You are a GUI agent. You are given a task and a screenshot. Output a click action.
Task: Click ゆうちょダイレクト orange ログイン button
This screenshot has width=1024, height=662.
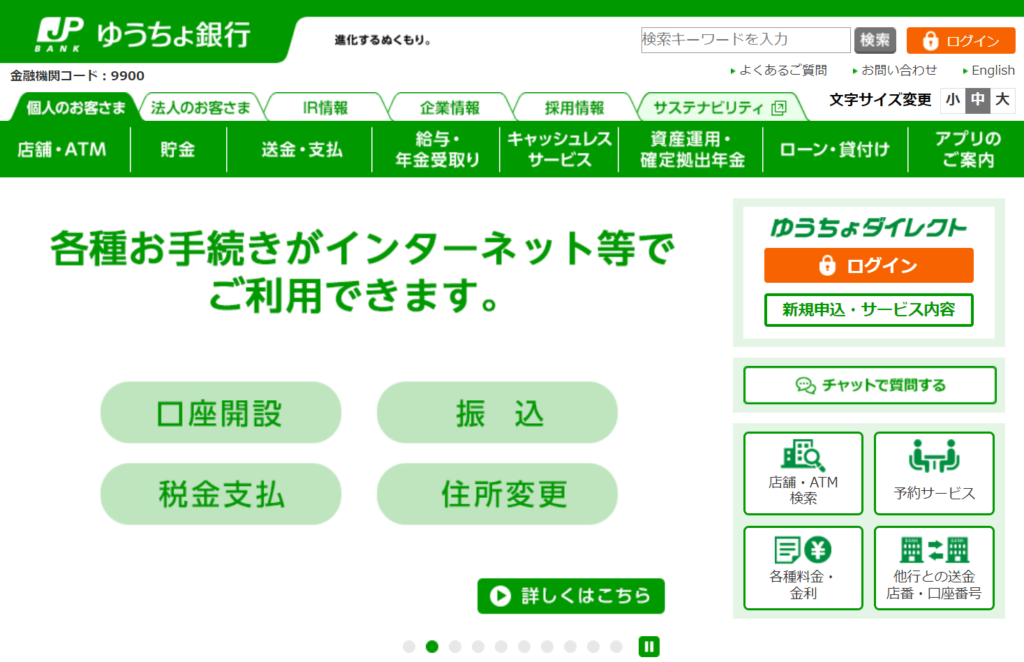click(869, 266)
